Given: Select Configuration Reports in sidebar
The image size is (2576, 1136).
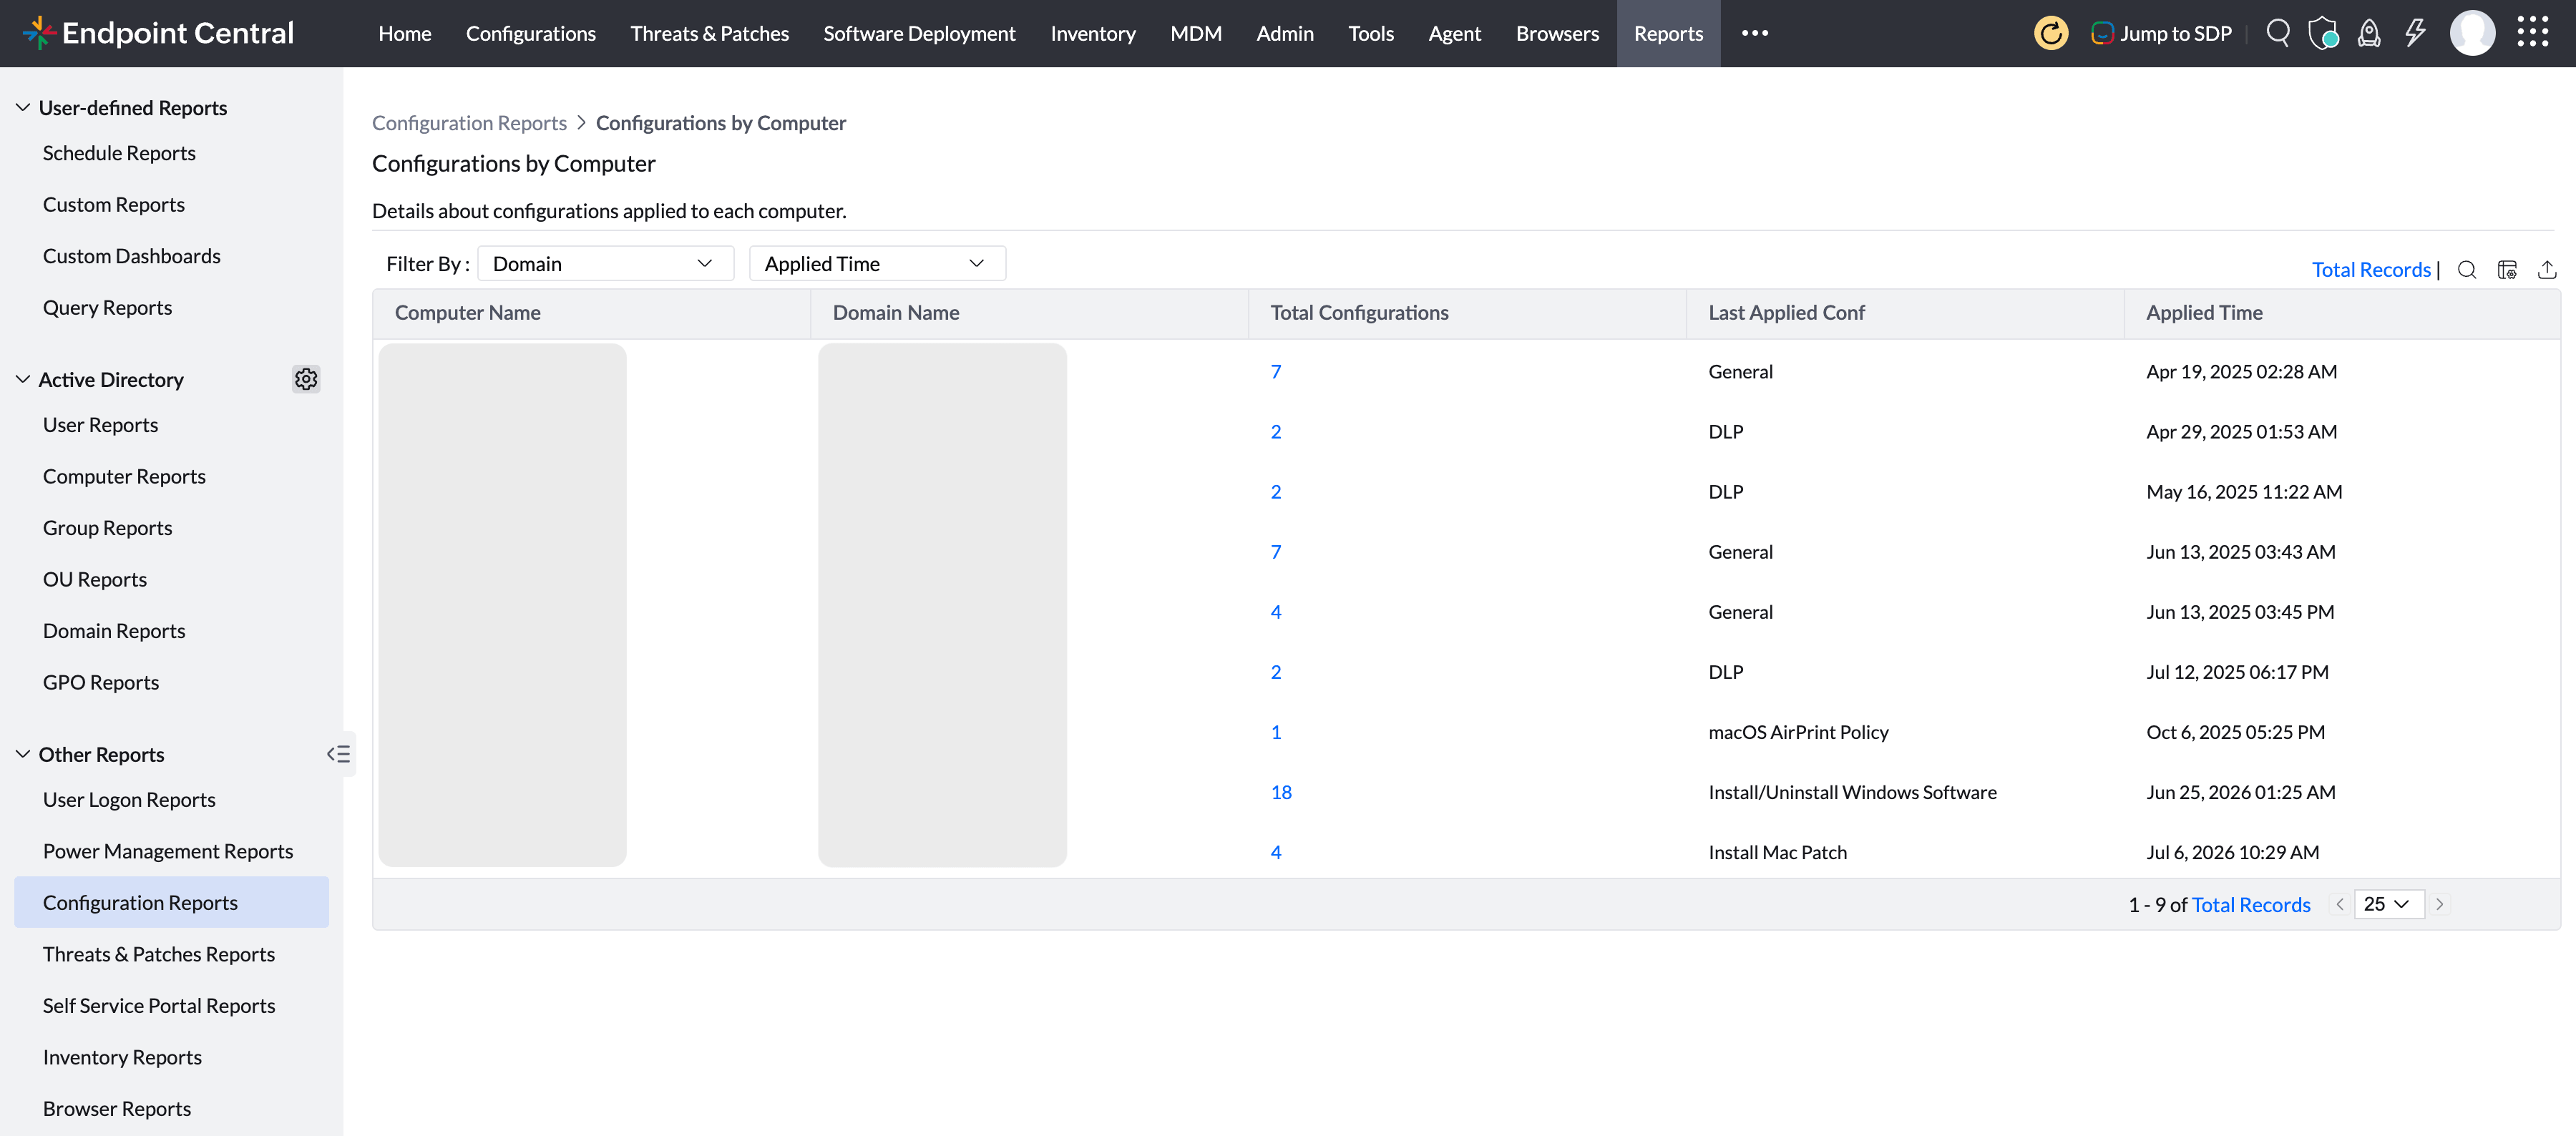Looking at the screenshot, I should [x=171, y=902].
